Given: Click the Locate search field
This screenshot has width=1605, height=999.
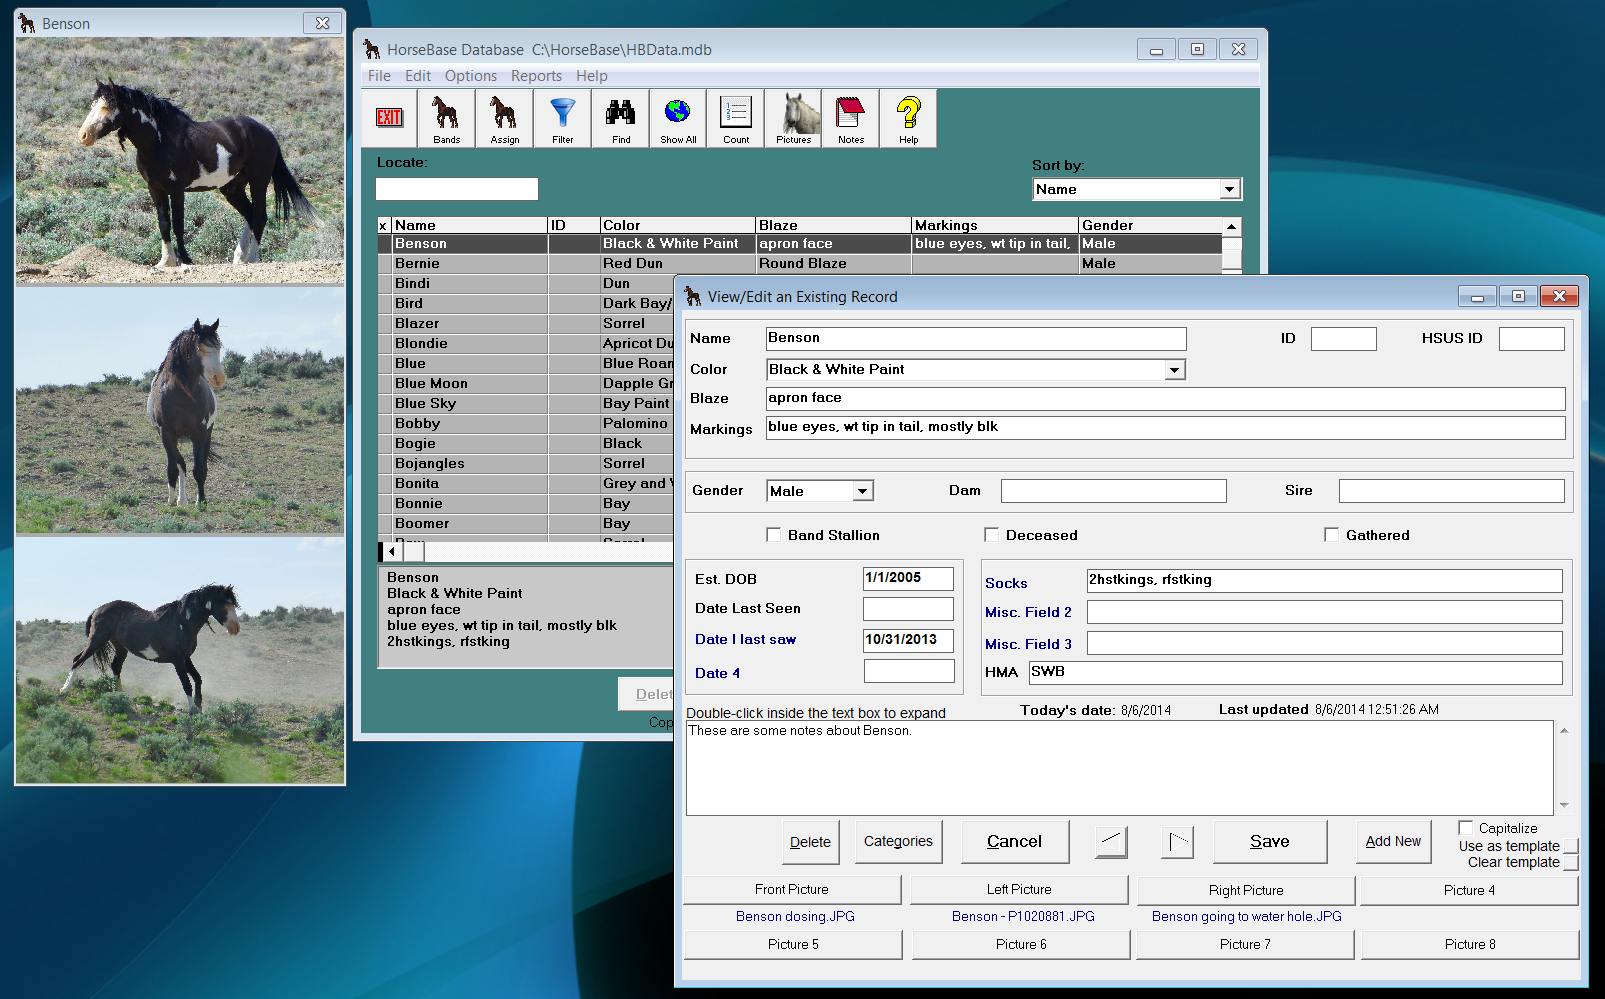Looking at the screenshot, I should [457, 189].
